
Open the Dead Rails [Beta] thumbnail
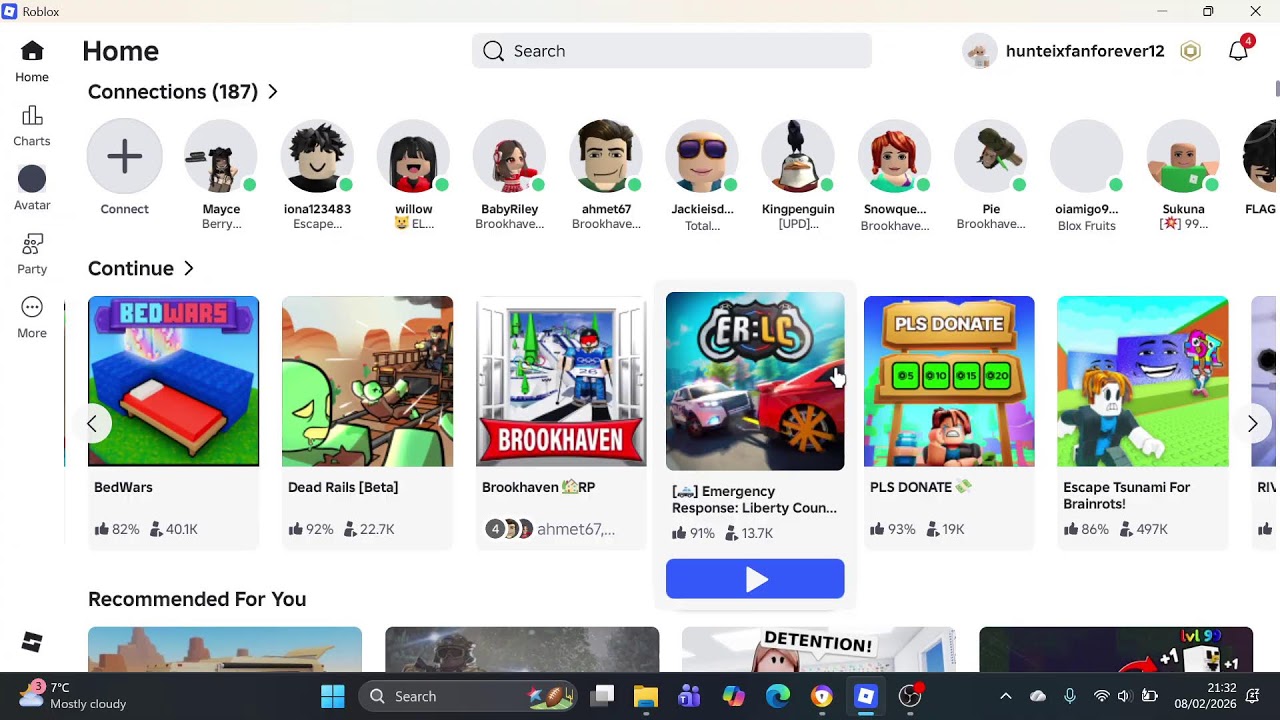point(367,381)
